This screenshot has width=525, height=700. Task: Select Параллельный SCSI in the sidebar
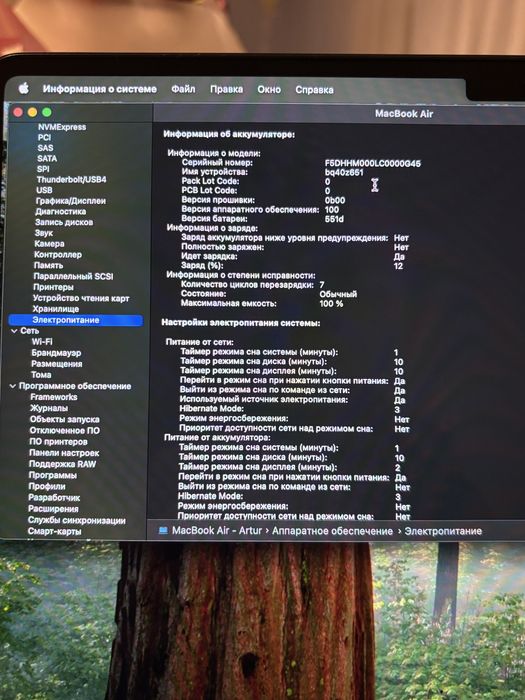(x=73, y=276)
